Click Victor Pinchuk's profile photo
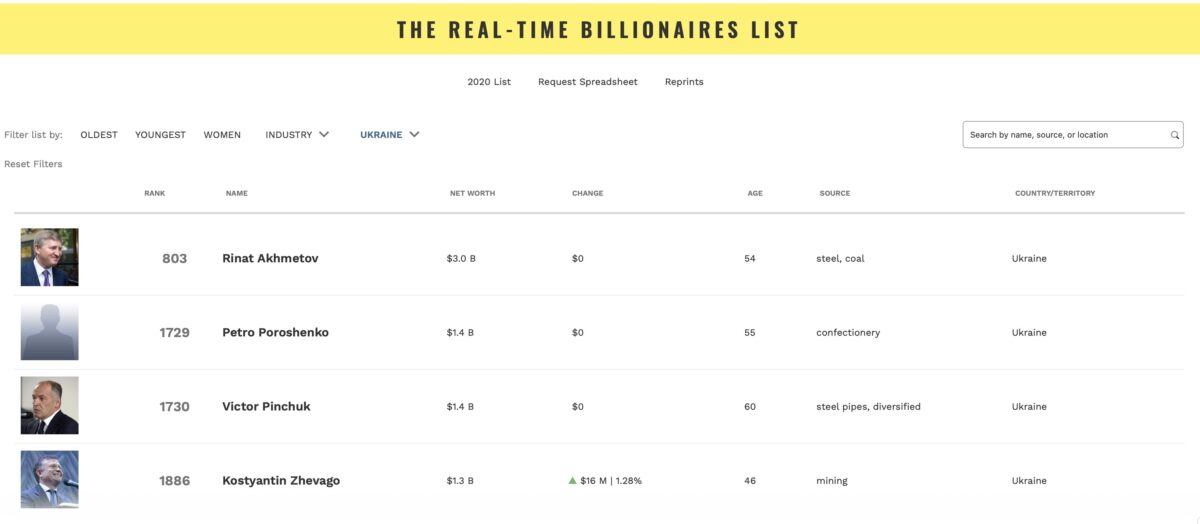This screenshot has height=524, width=1200. tap(50, 406)
